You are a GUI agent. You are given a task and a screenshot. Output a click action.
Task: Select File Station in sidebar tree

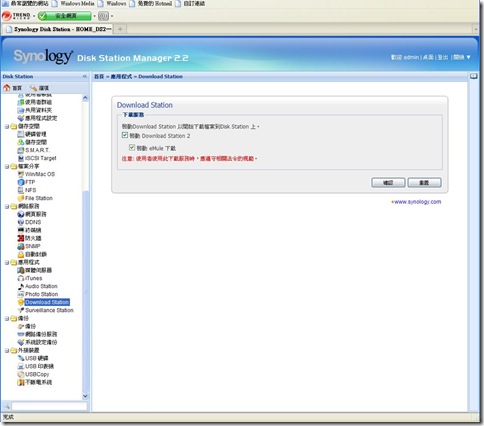point(39,198)
